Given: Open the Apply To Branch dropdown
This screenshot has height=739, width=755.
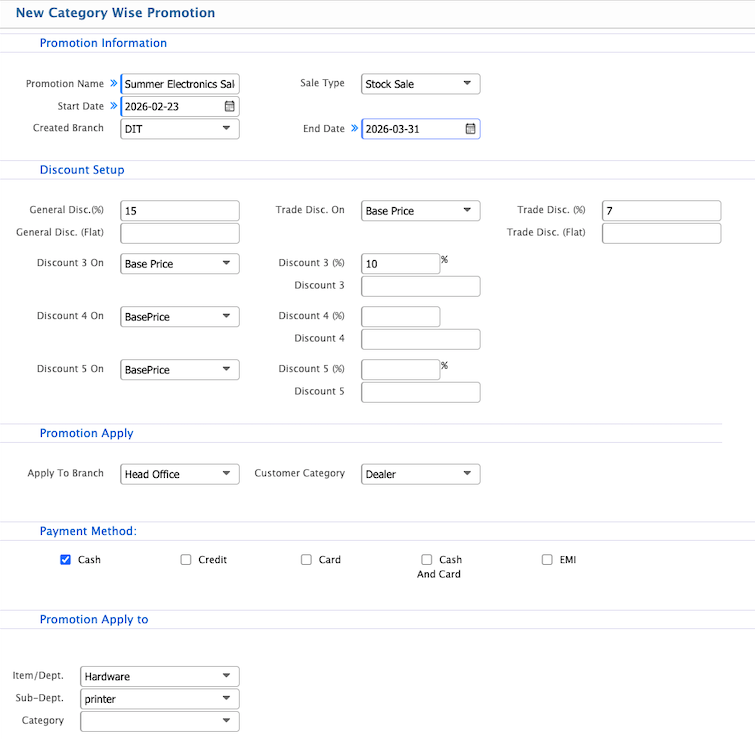Looking at the screenshot, I should (x=179, y=474).
